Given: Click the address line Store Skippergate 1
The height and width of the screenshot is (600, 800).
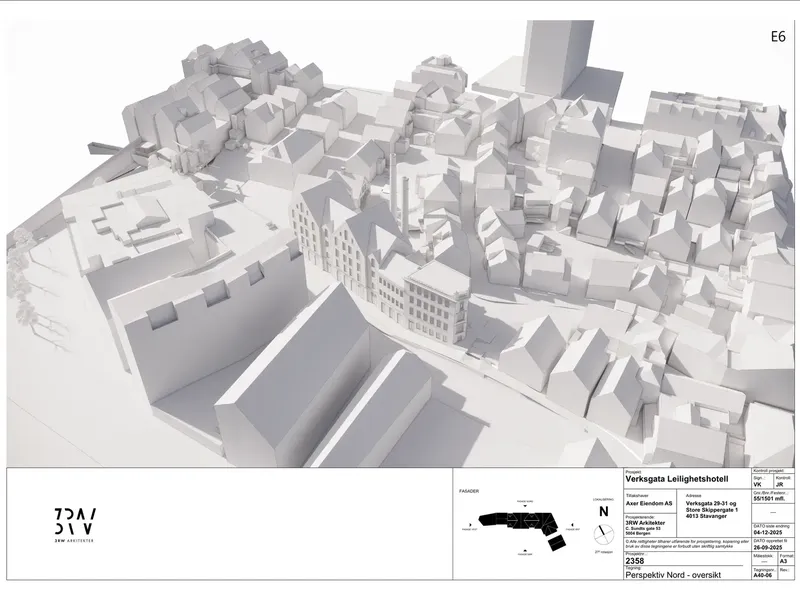Looking at the screenshot, I should pos(712,510).
